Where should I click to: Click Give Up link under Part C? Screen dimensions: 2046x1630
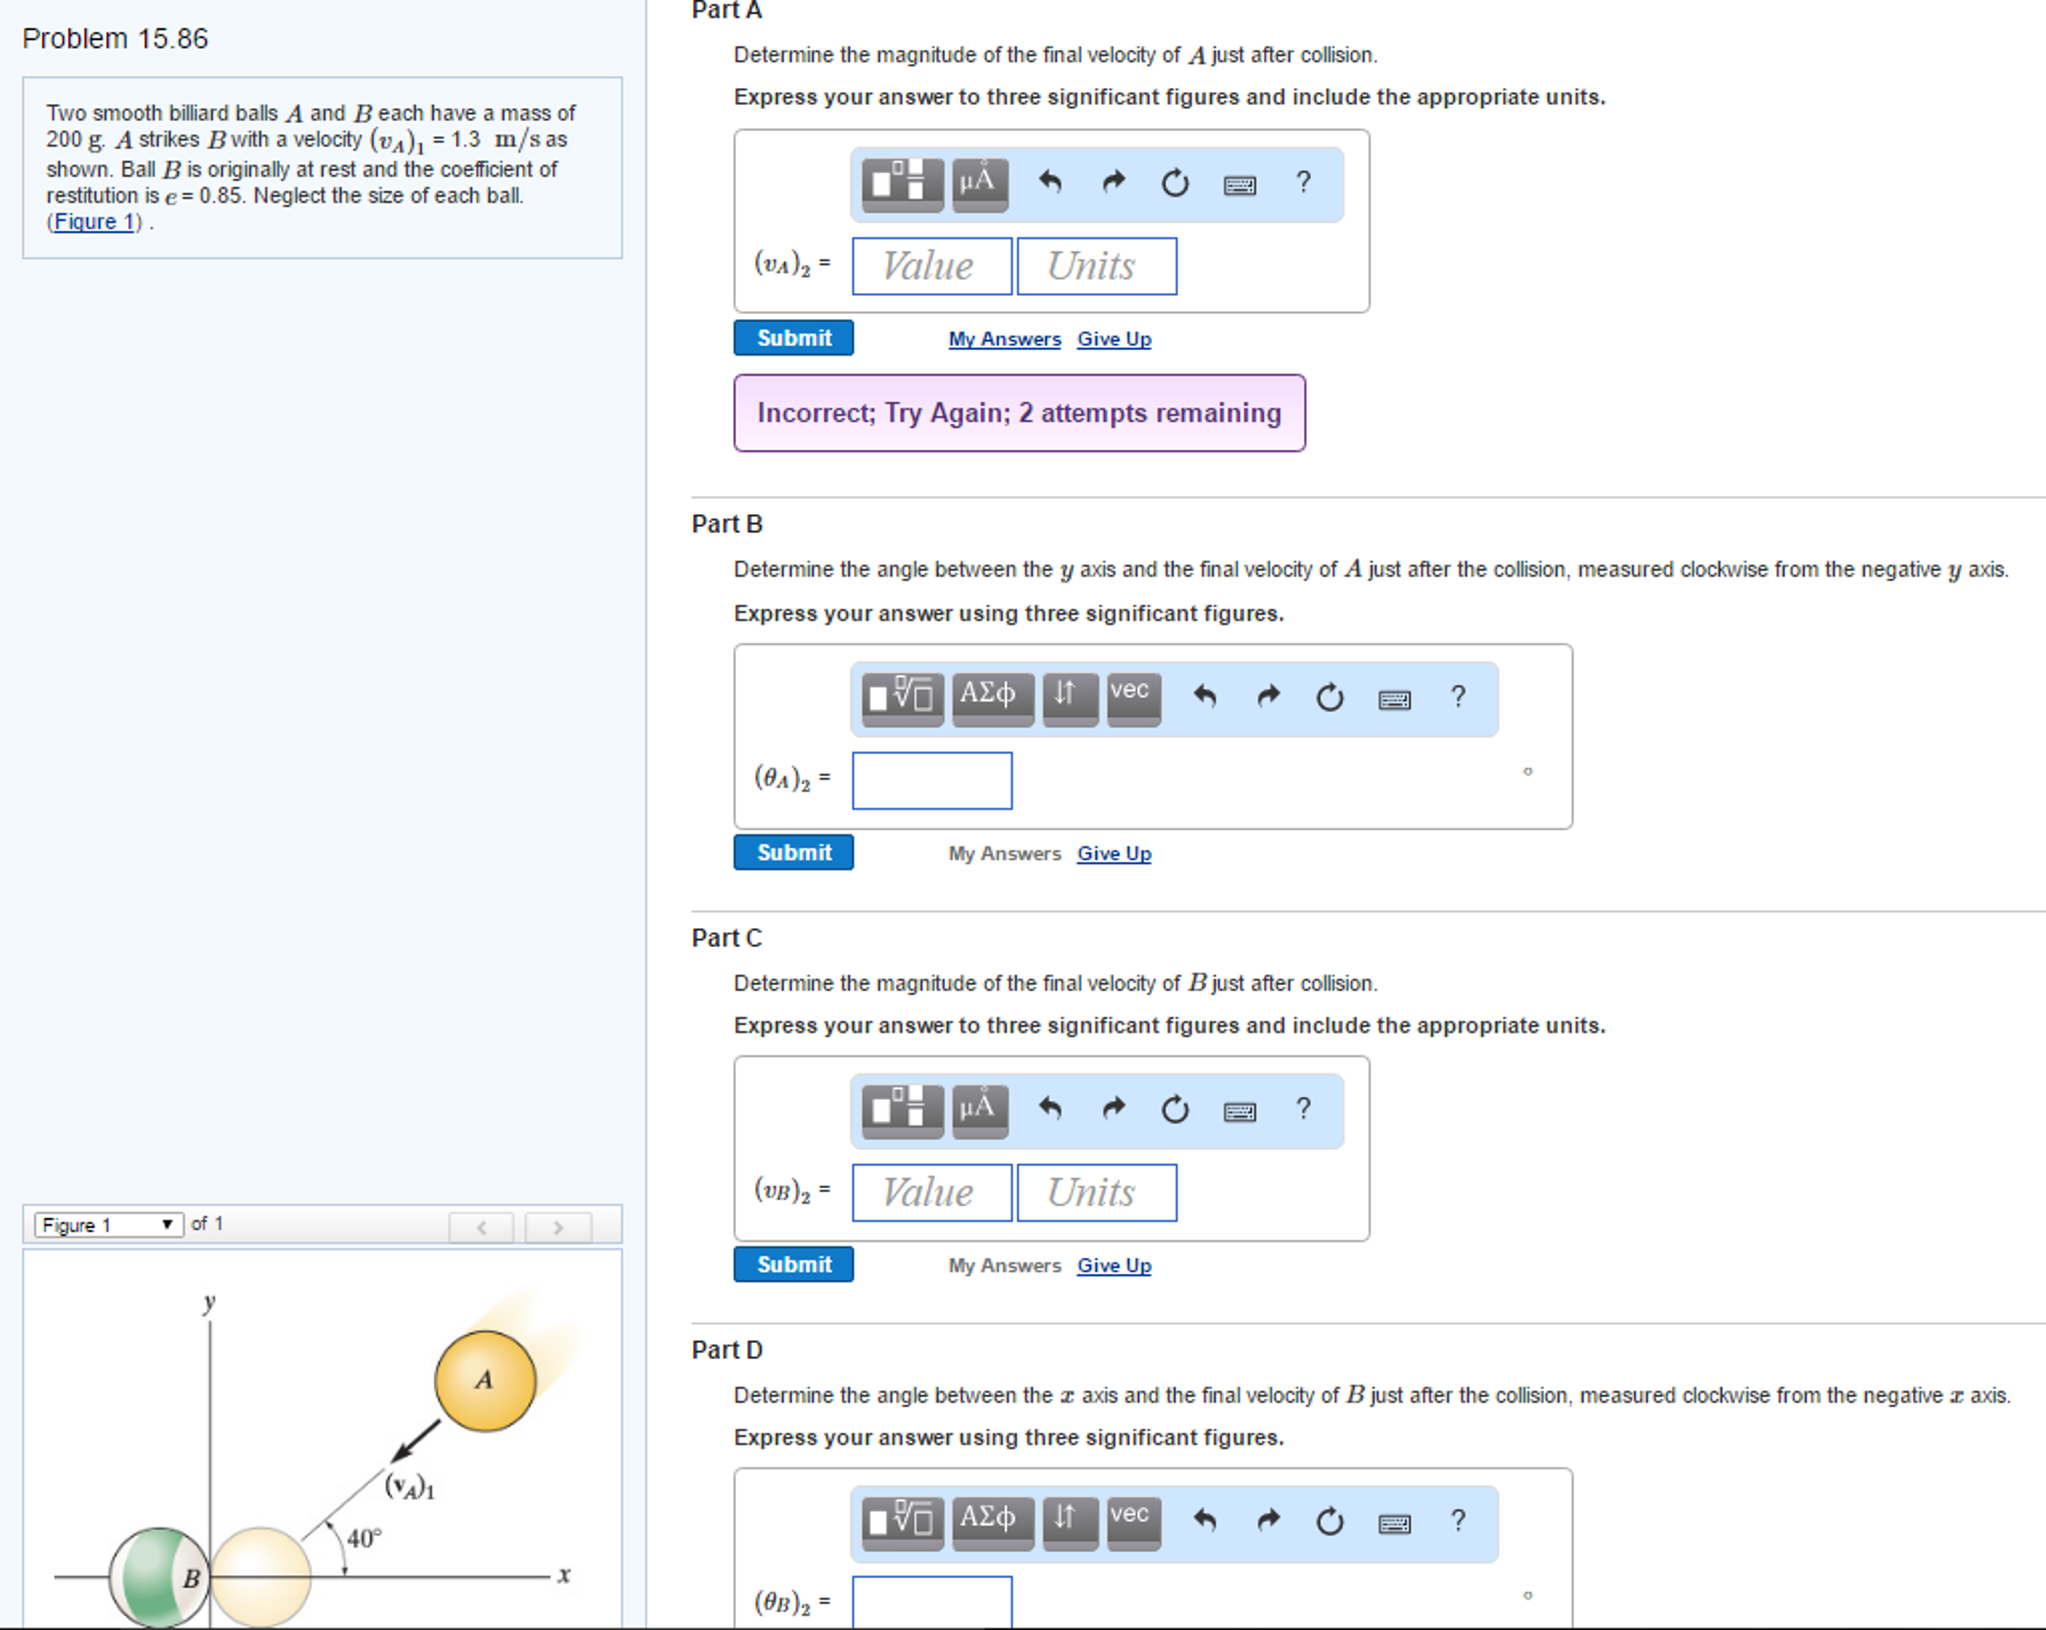1113,1266
